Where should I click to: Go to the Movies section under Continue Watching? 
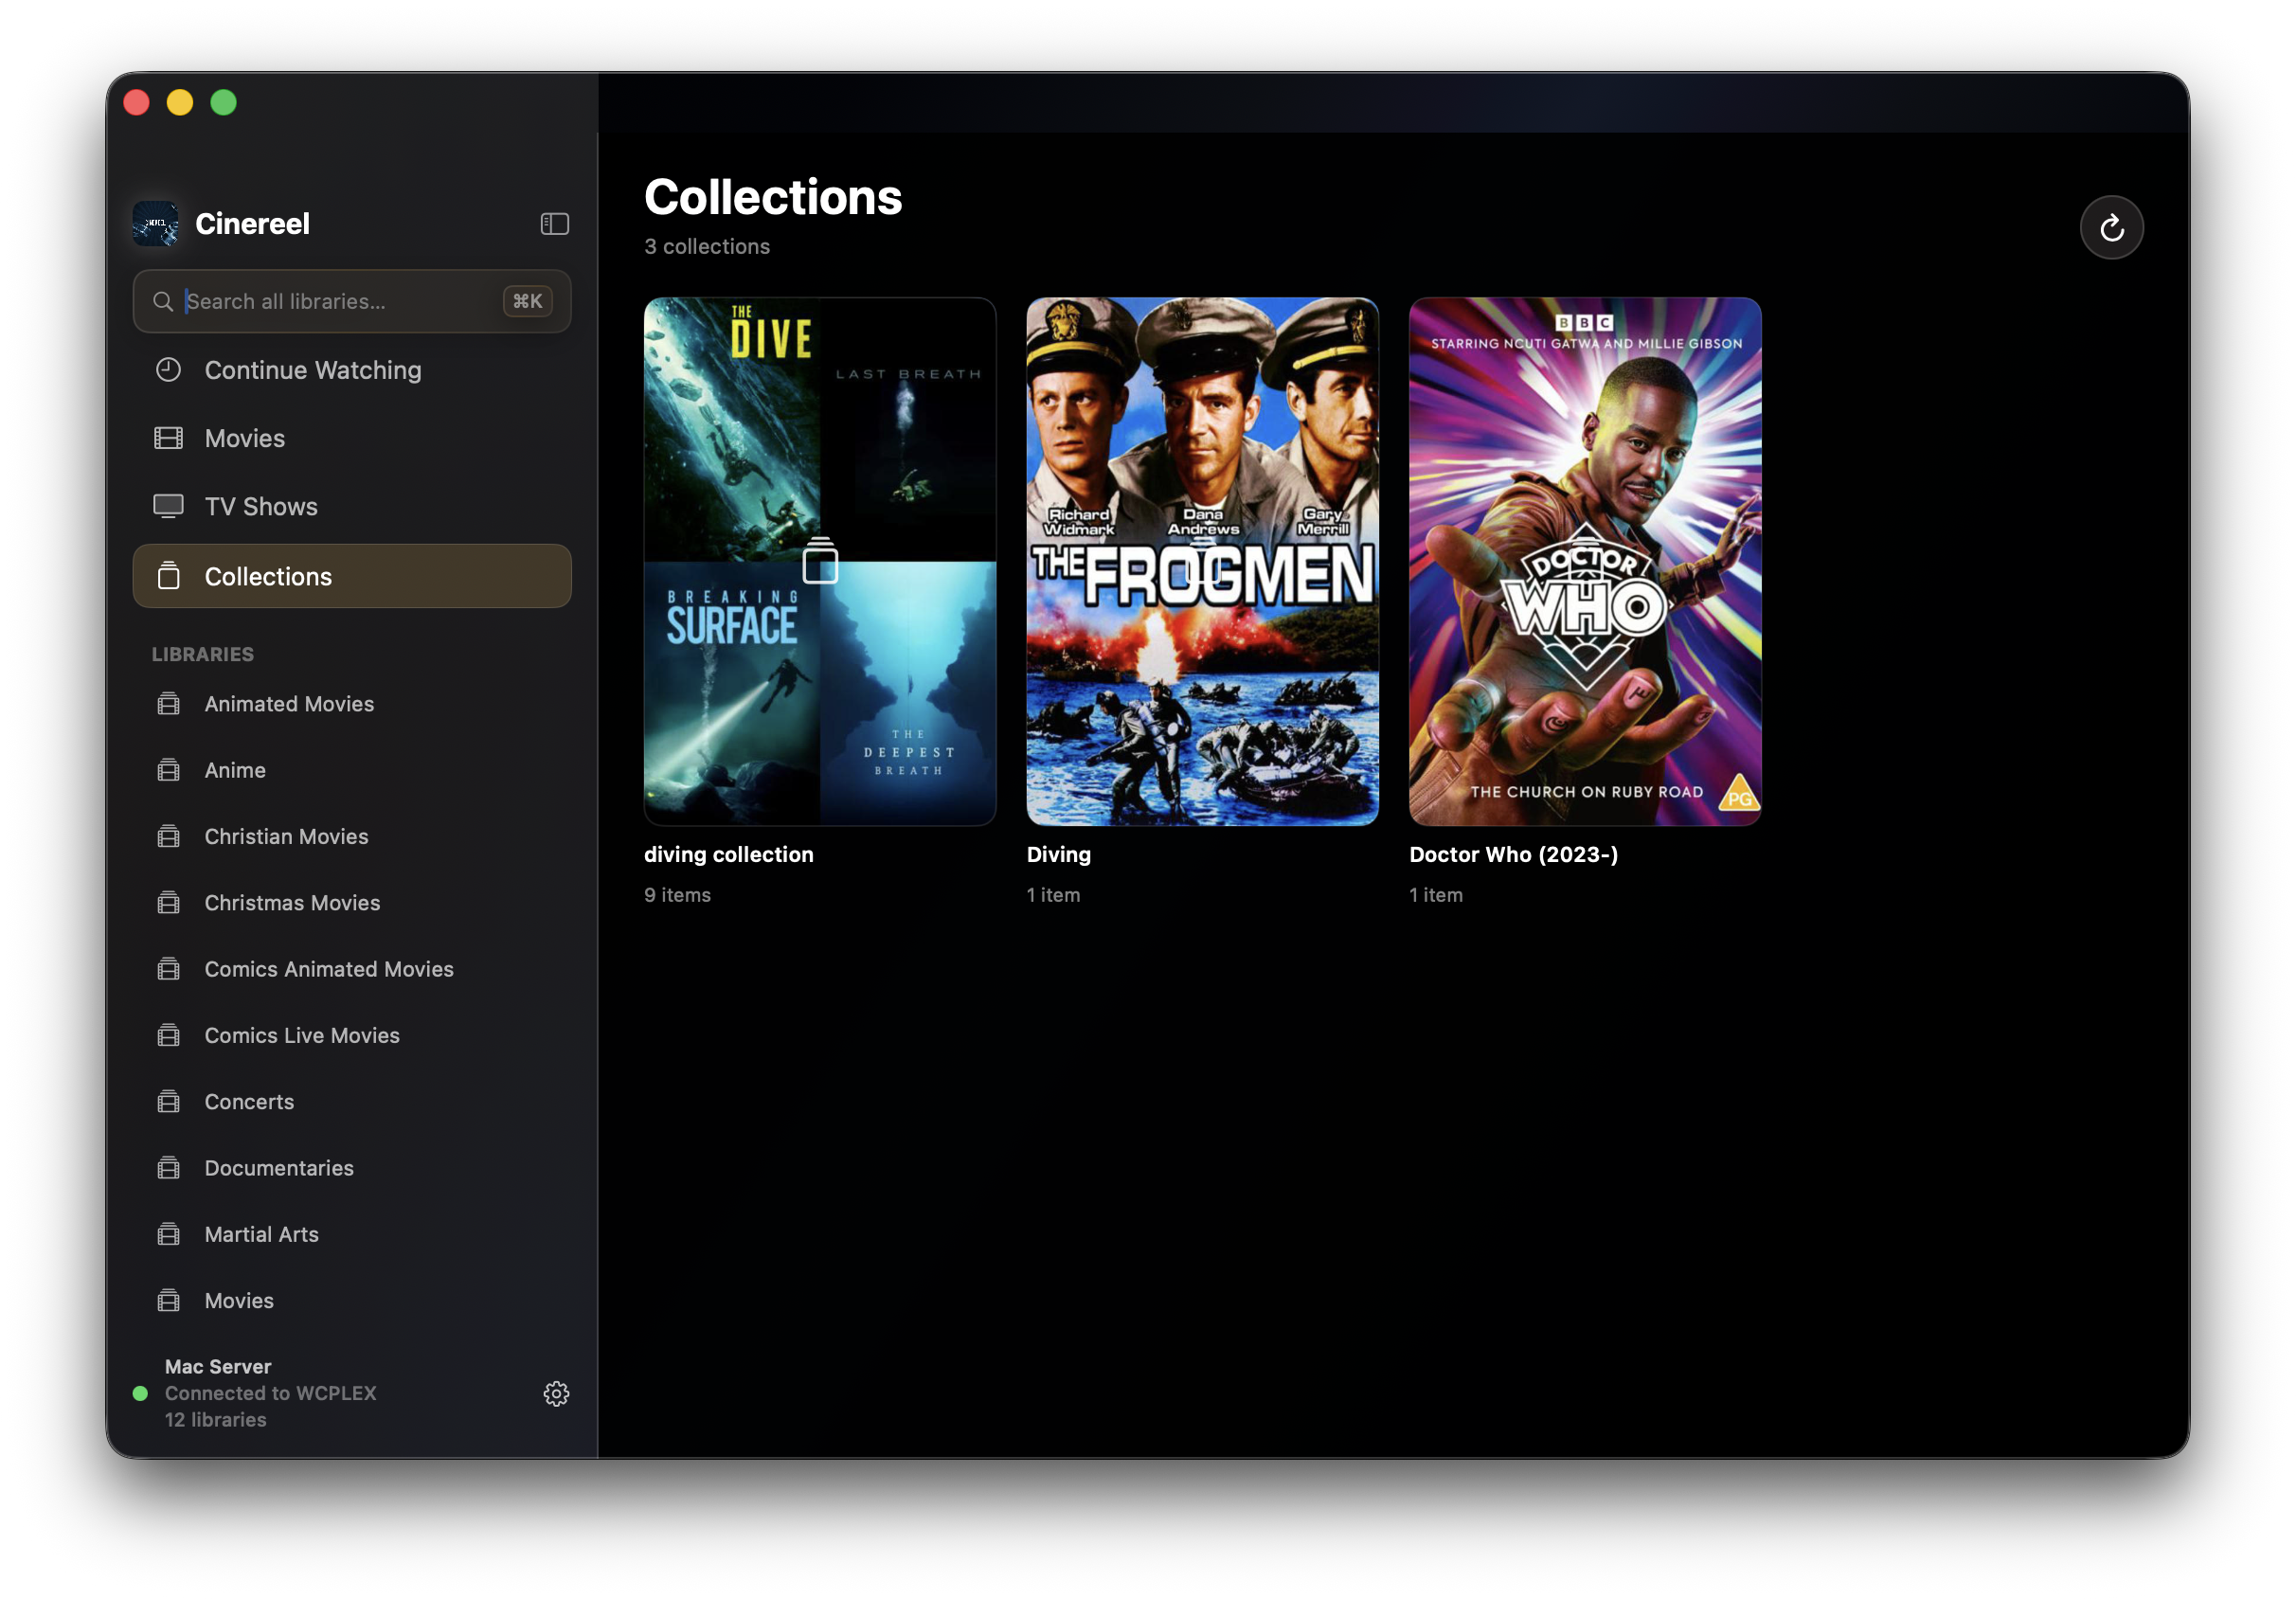click(x=352, y=438)
